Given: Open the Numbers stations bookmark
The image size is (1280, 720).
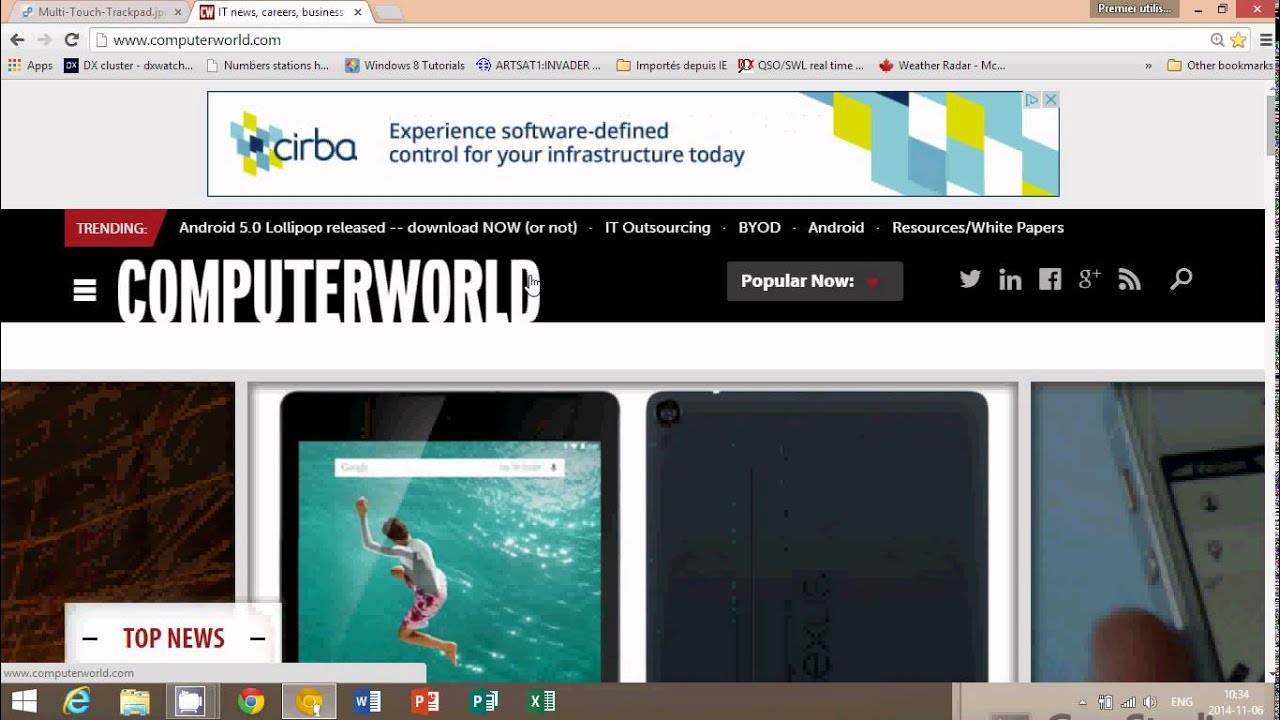Looking at the screenshot, I should click(267, 65).
